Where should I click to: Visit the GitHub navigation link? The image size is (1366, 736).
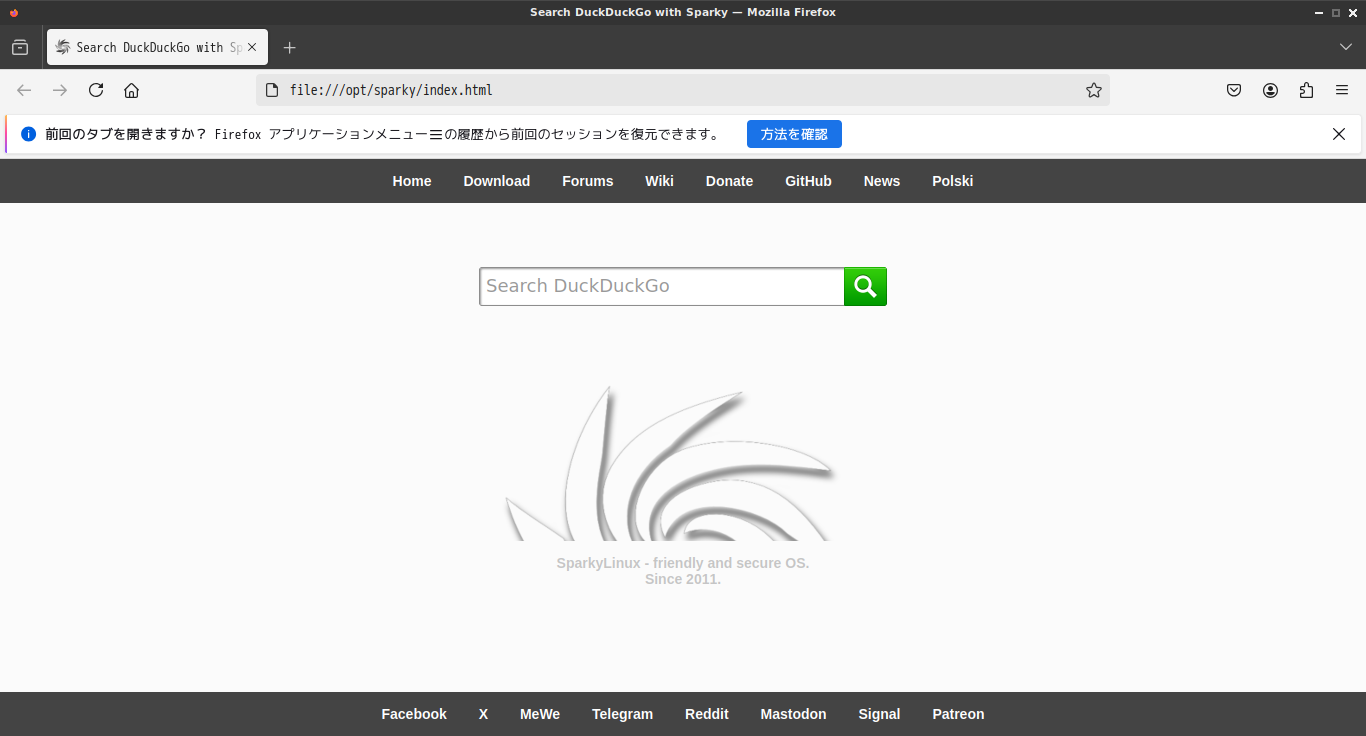pos(808,181)
